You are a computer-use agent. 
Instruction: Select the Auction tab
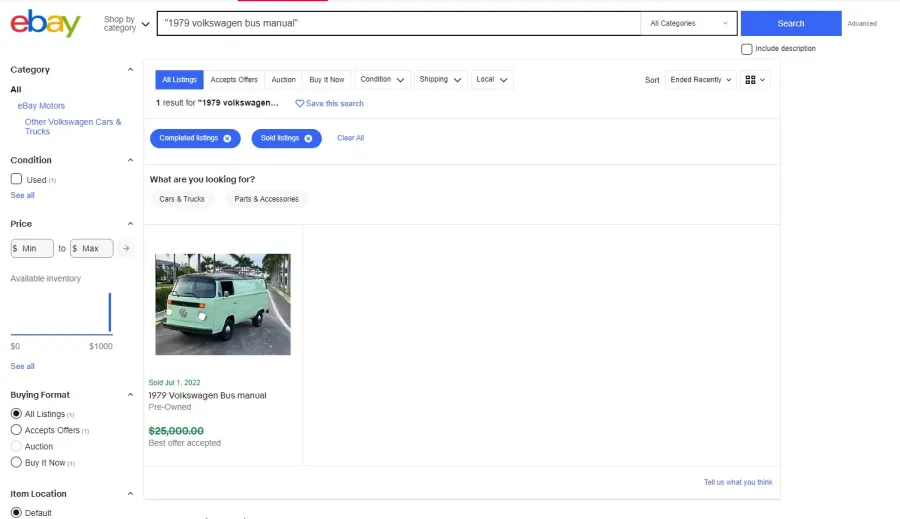click(284, 80)
